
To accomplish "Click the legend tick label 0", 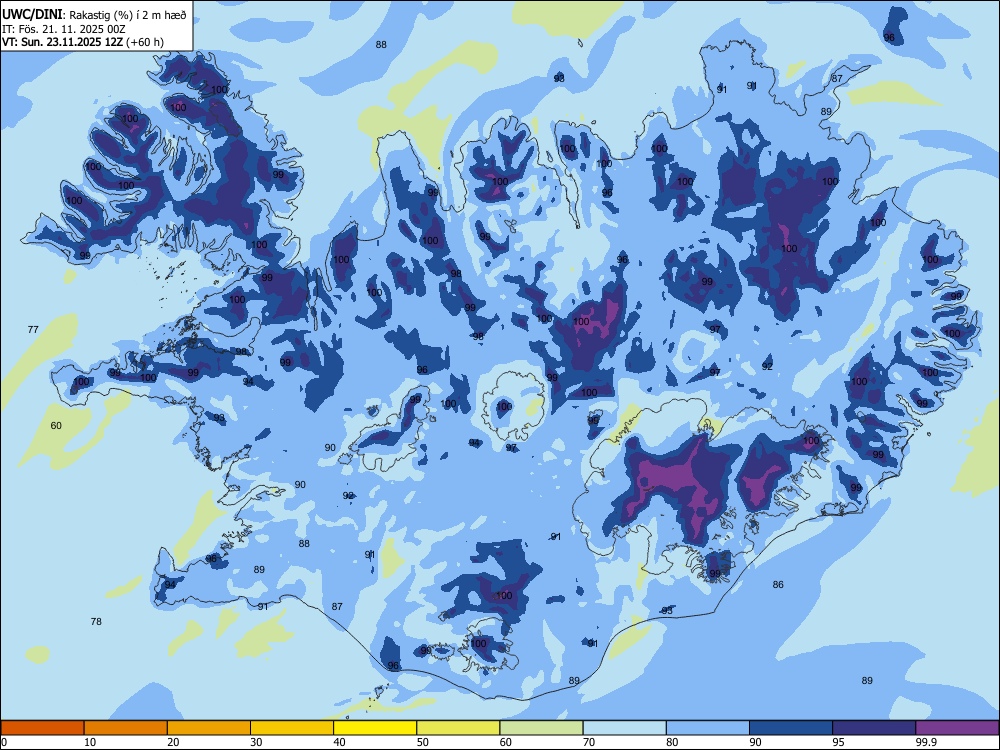I will click(x=4, y=742).
